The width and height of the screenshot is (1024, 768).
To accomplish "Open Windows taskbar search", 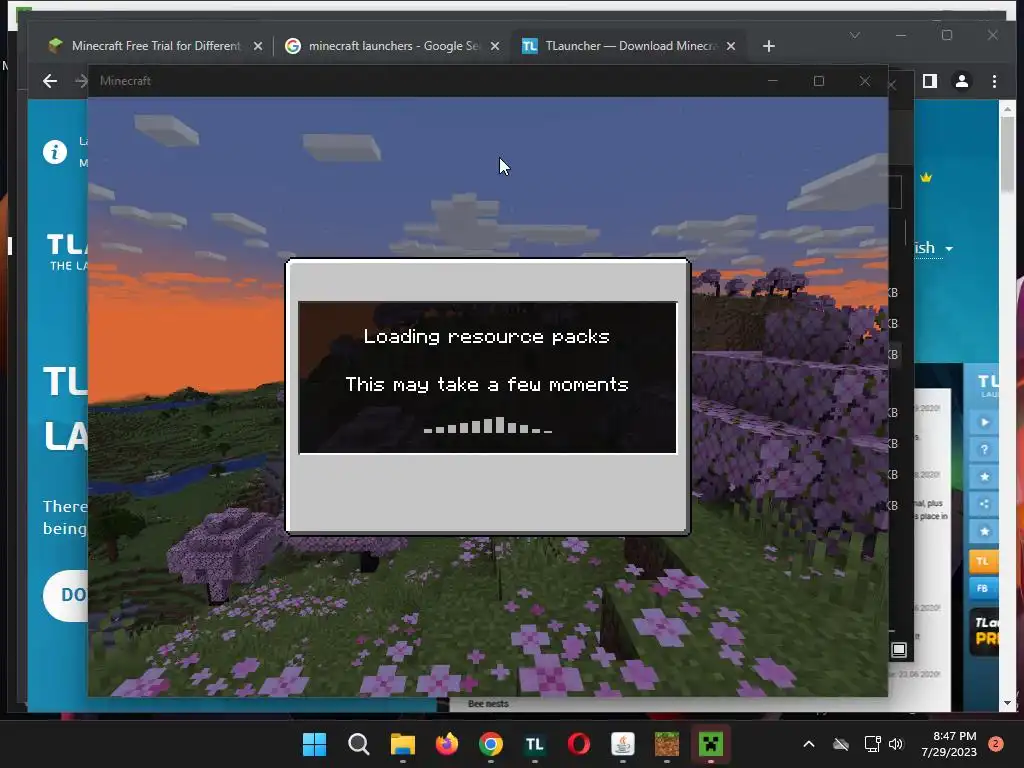I will pyautogui.click(x=359, y=744).
